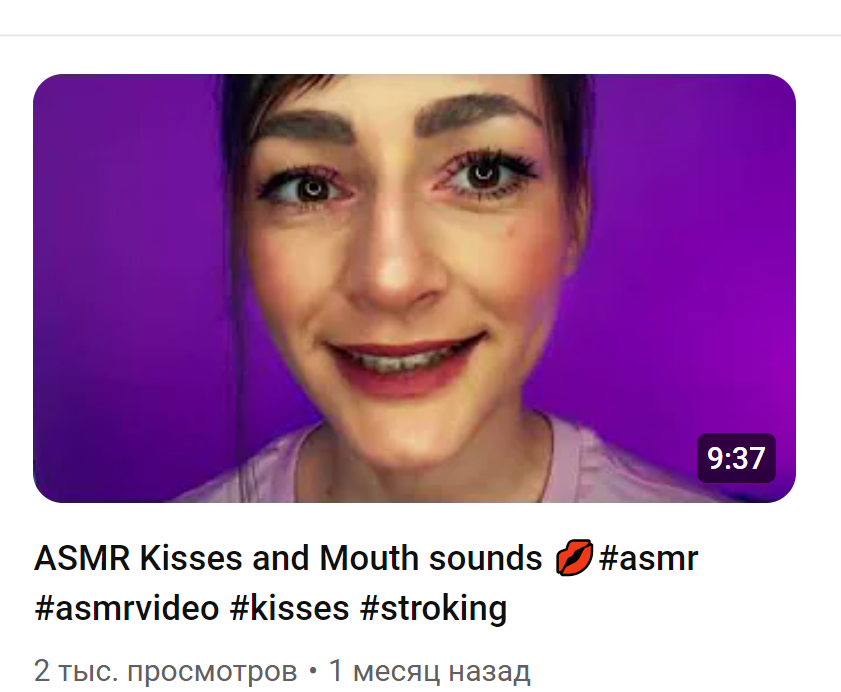Open the ASMR Kisses video thumbnail
The image size is (841, 692).
(x=414, y=288)
